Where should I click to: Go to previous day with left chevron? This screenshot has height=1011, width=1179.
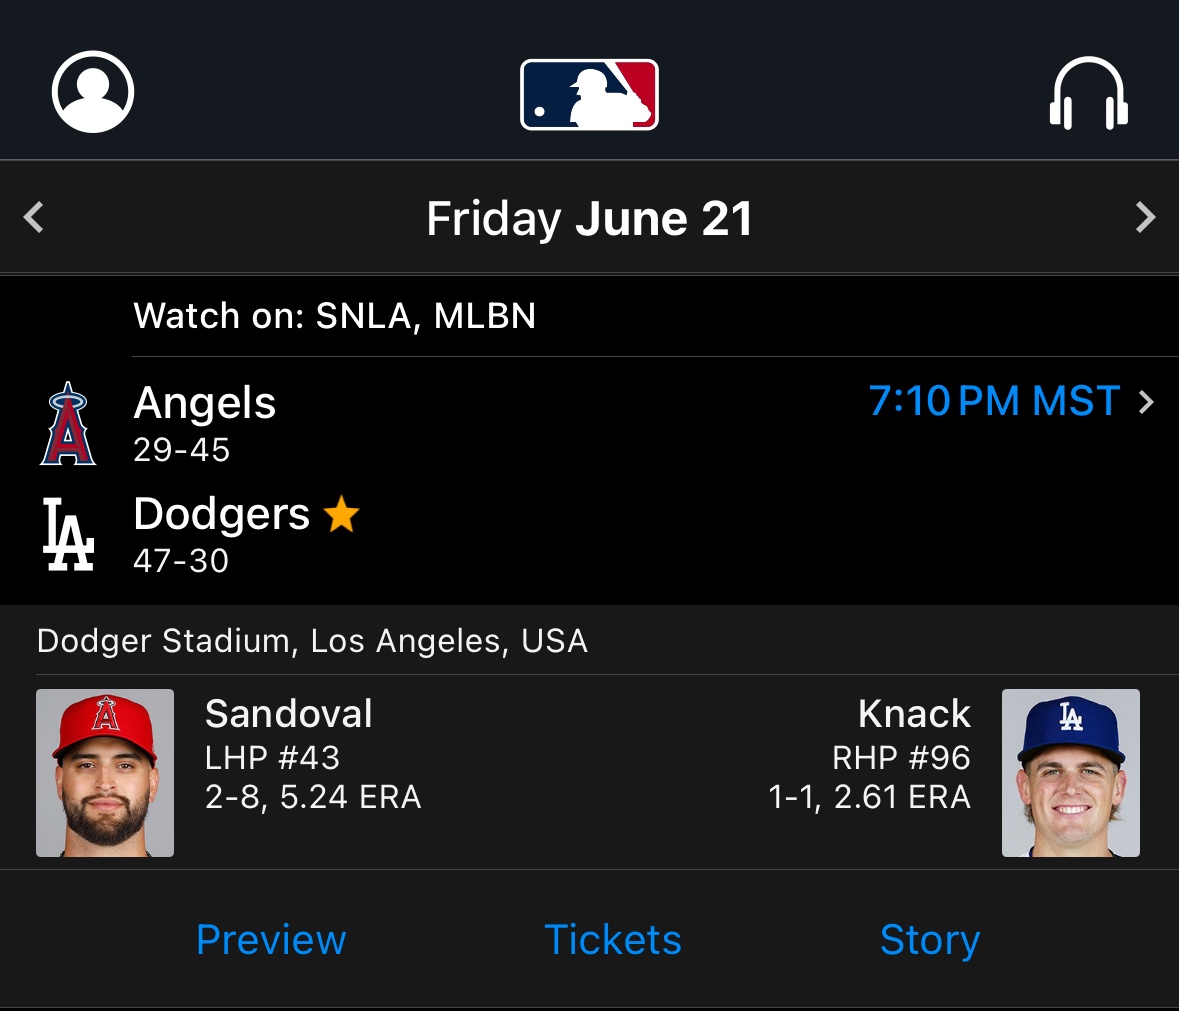click(x=34, y=218)
